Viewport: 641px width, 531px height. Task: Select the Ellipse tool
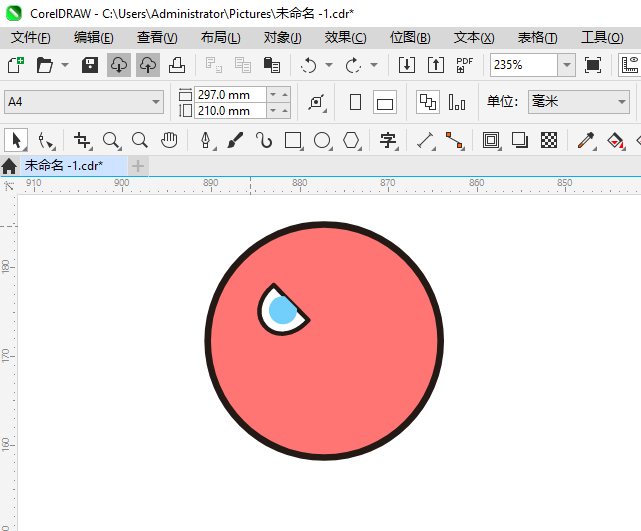click(x=322, y=140)
